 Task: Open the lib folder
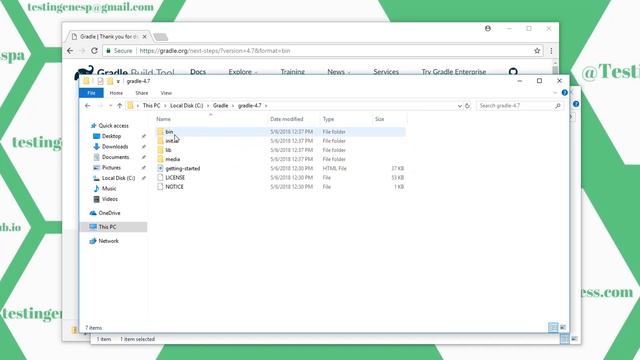pos(168,150)
